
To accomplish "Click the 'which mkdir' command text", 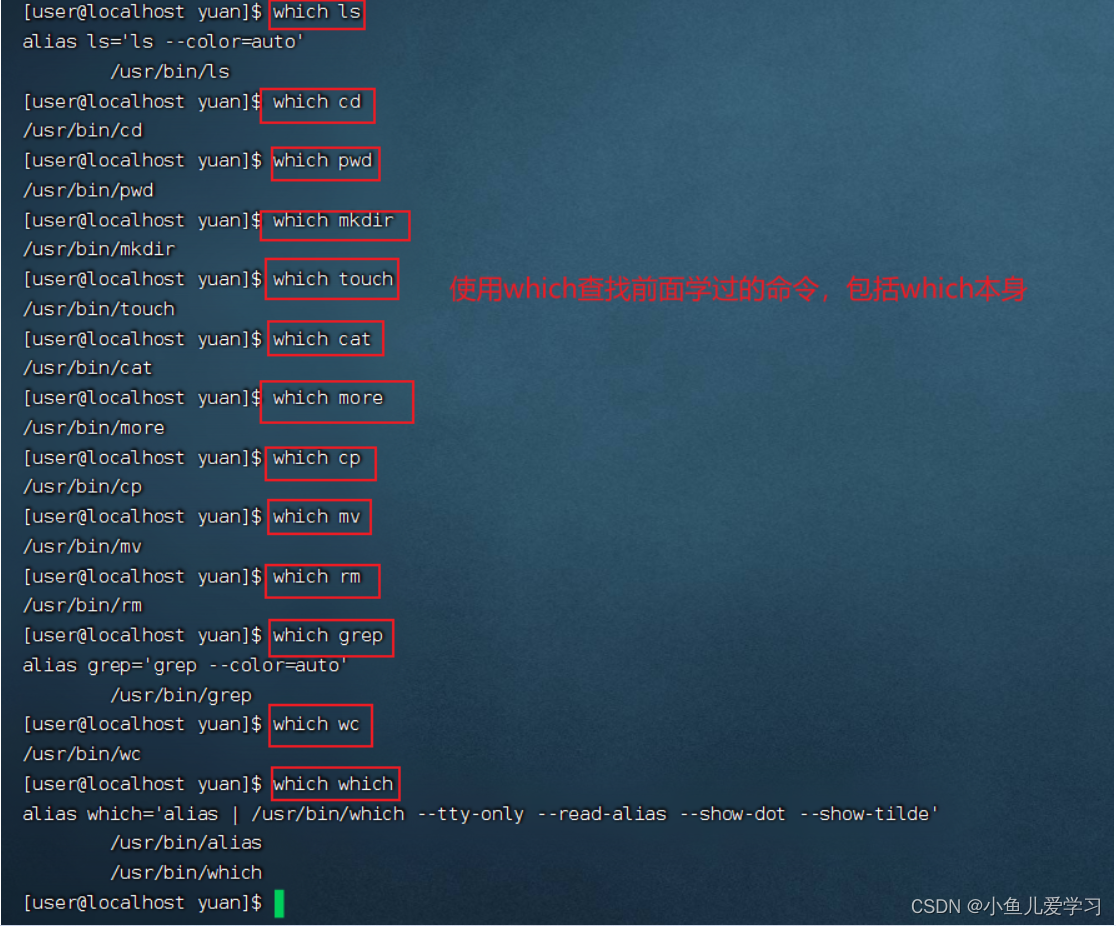I will click(x=333, y=221).
